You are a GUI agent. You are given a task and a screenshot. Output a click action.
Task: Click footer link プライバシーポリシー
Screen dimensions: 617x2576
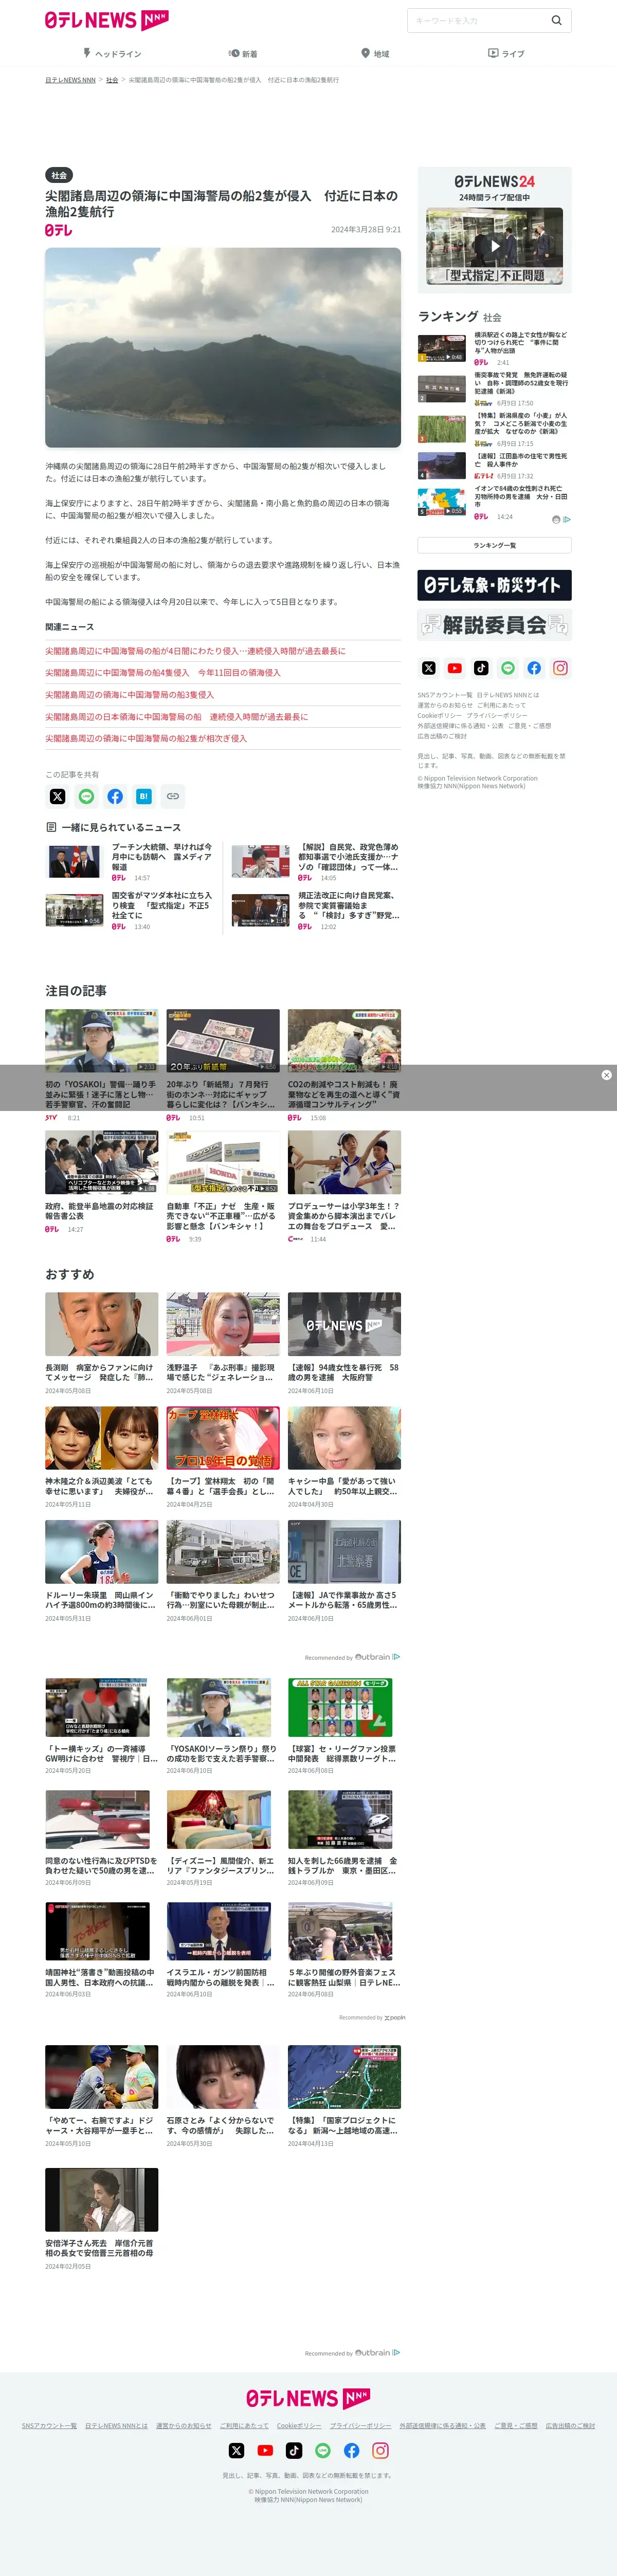coord(361,2425)
